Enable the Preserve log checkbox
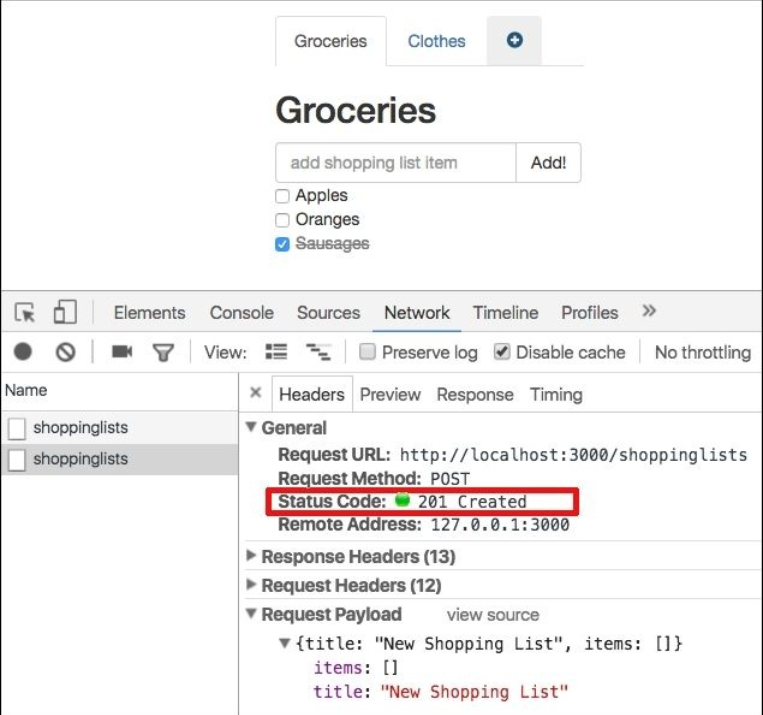The image size is (763, 715). pyautogui.click(x=367, y=352)
